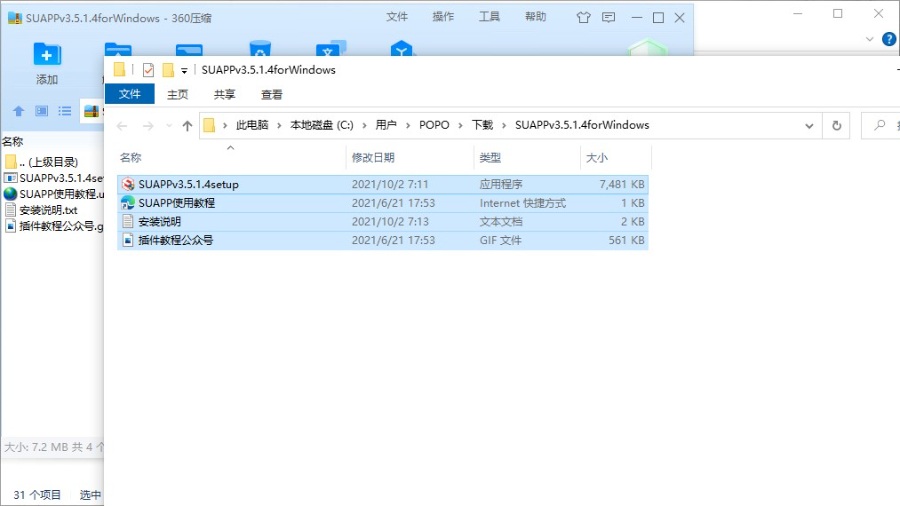Switch 360压缩 to thumbnail view icon
This screenshot has width=900, height=506.
41,111
